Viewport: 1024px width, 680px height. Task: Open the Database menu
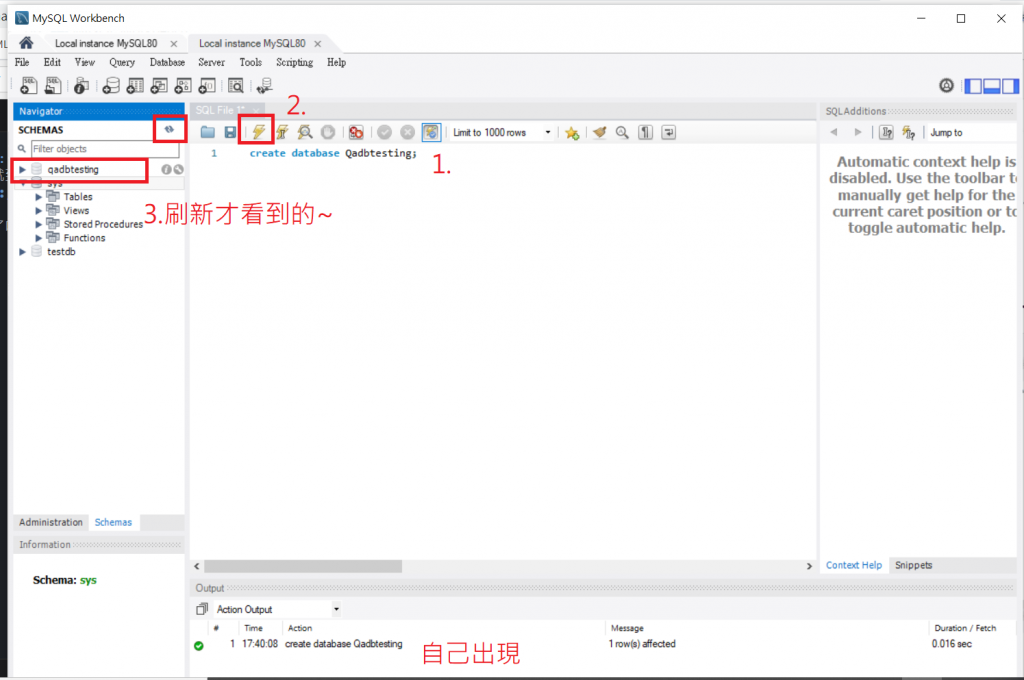167,62
